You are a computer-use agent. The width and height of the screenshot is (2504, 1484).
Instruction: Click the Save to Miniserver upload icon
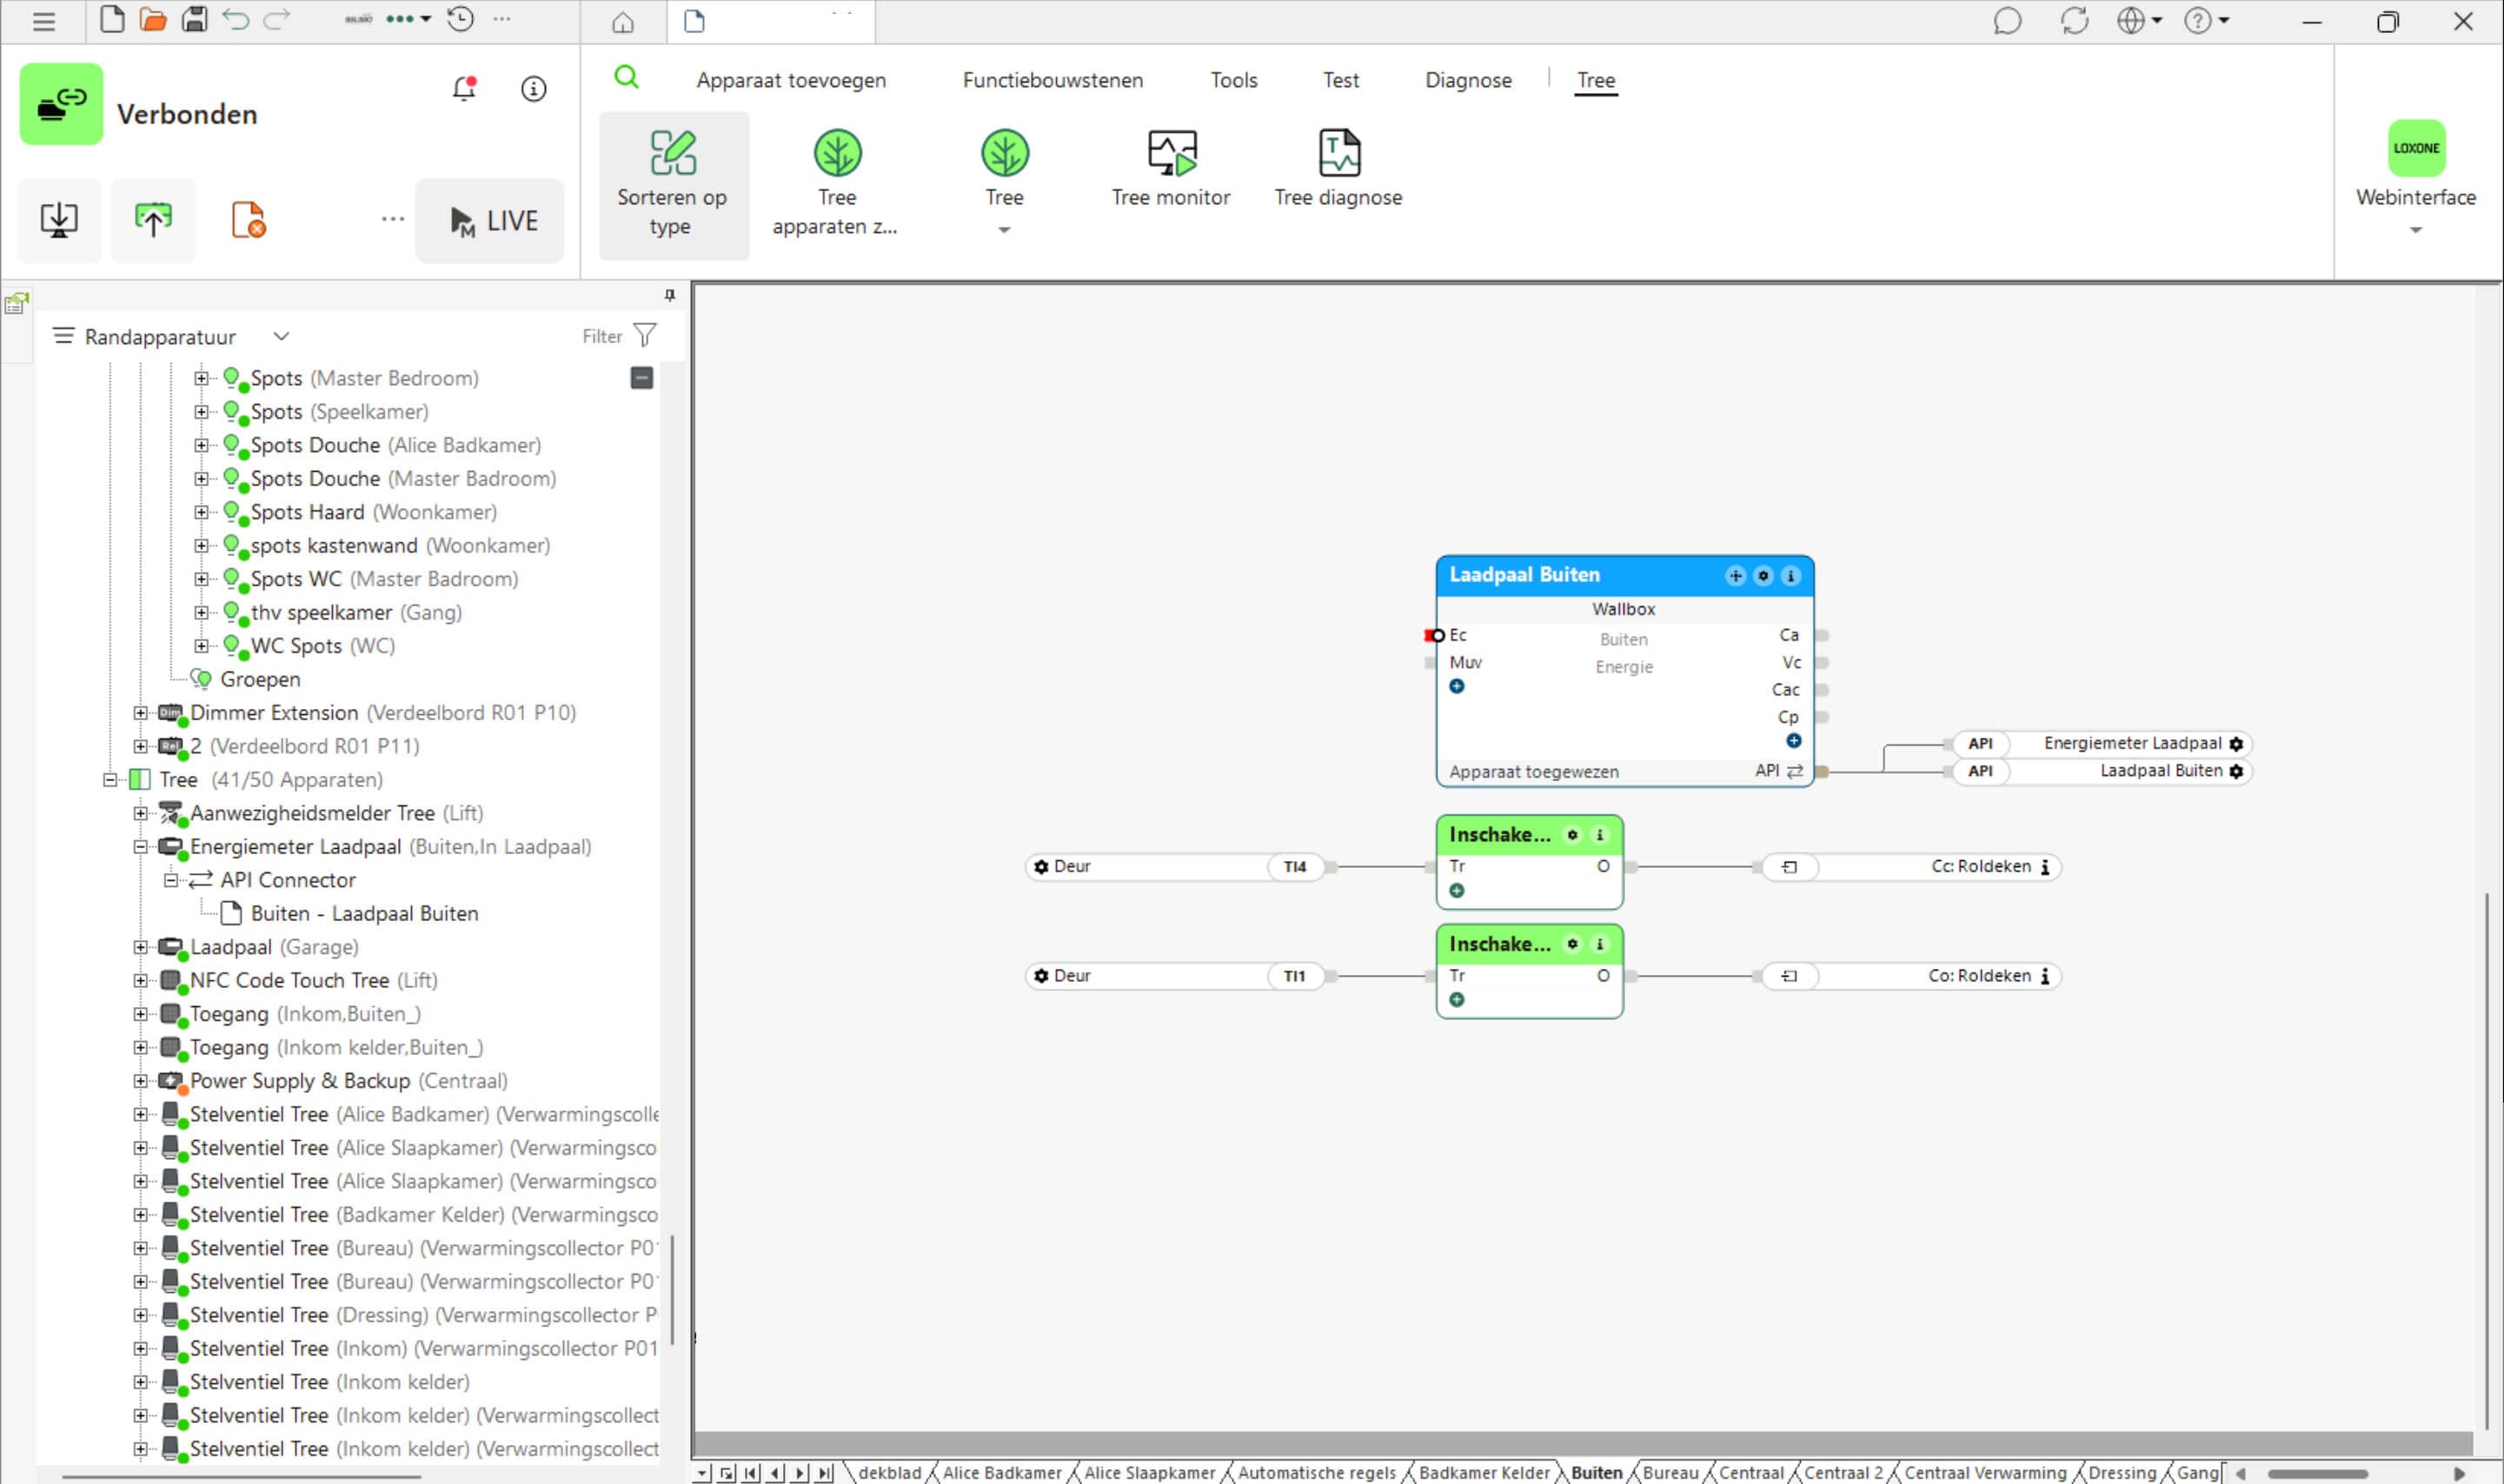click(153, 220)
